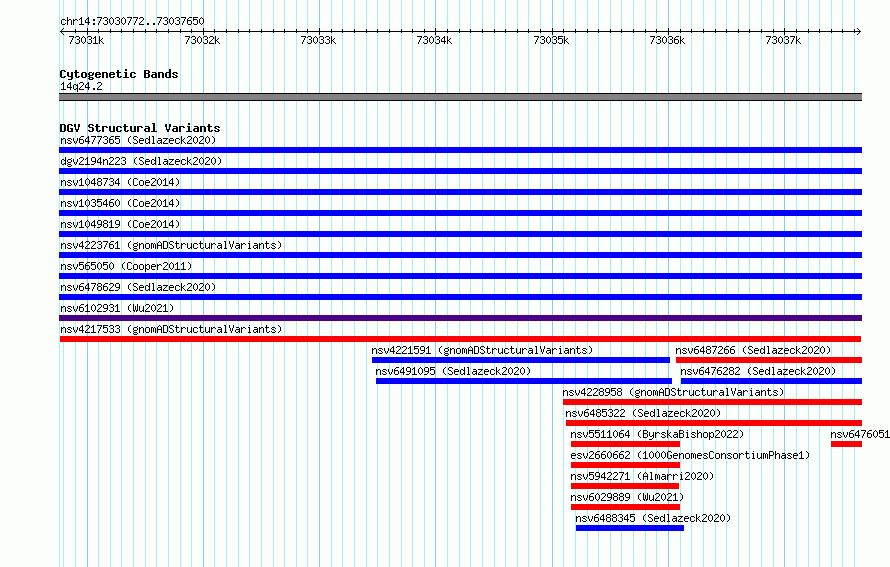Image resolution: width=890 pixels, height=567 pixels.
Task: Click the blue bar under nsv565050
Action: coord(460,276)
